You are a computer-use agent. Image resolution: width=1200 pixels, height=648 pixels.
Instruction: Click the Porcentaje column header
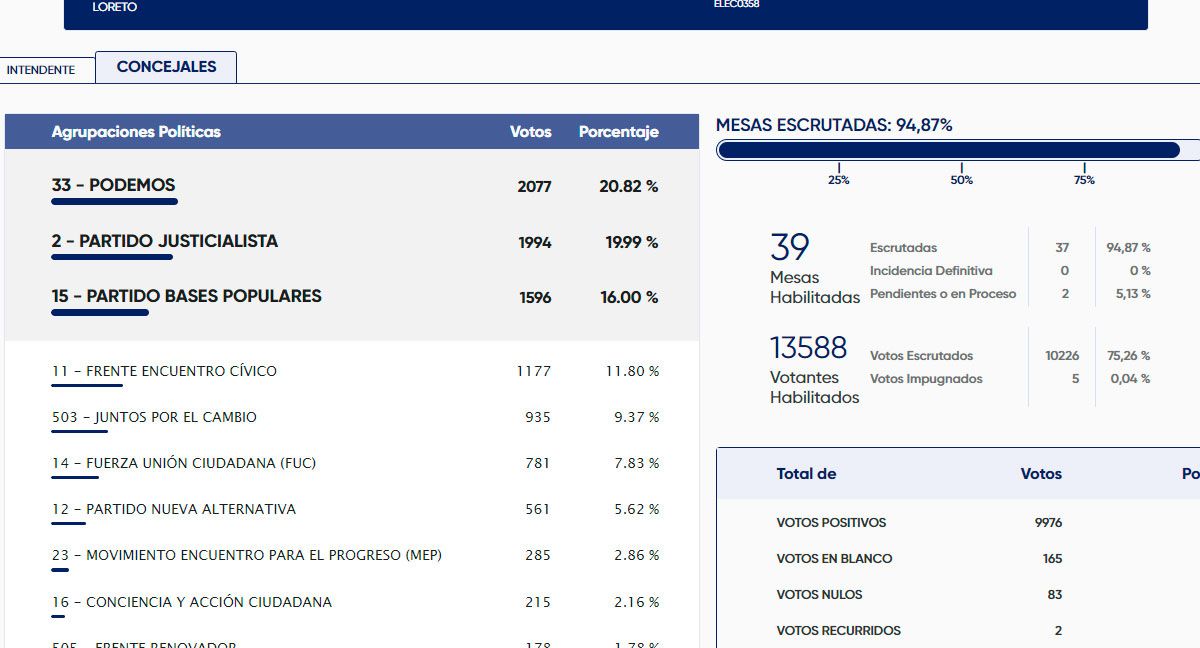(x=618, y=132)
